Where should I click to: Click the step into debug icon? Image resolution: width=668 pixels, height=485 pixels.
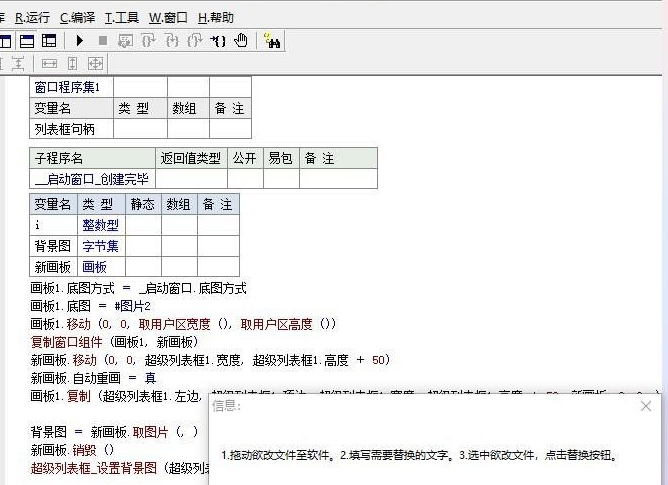[172, 41]
